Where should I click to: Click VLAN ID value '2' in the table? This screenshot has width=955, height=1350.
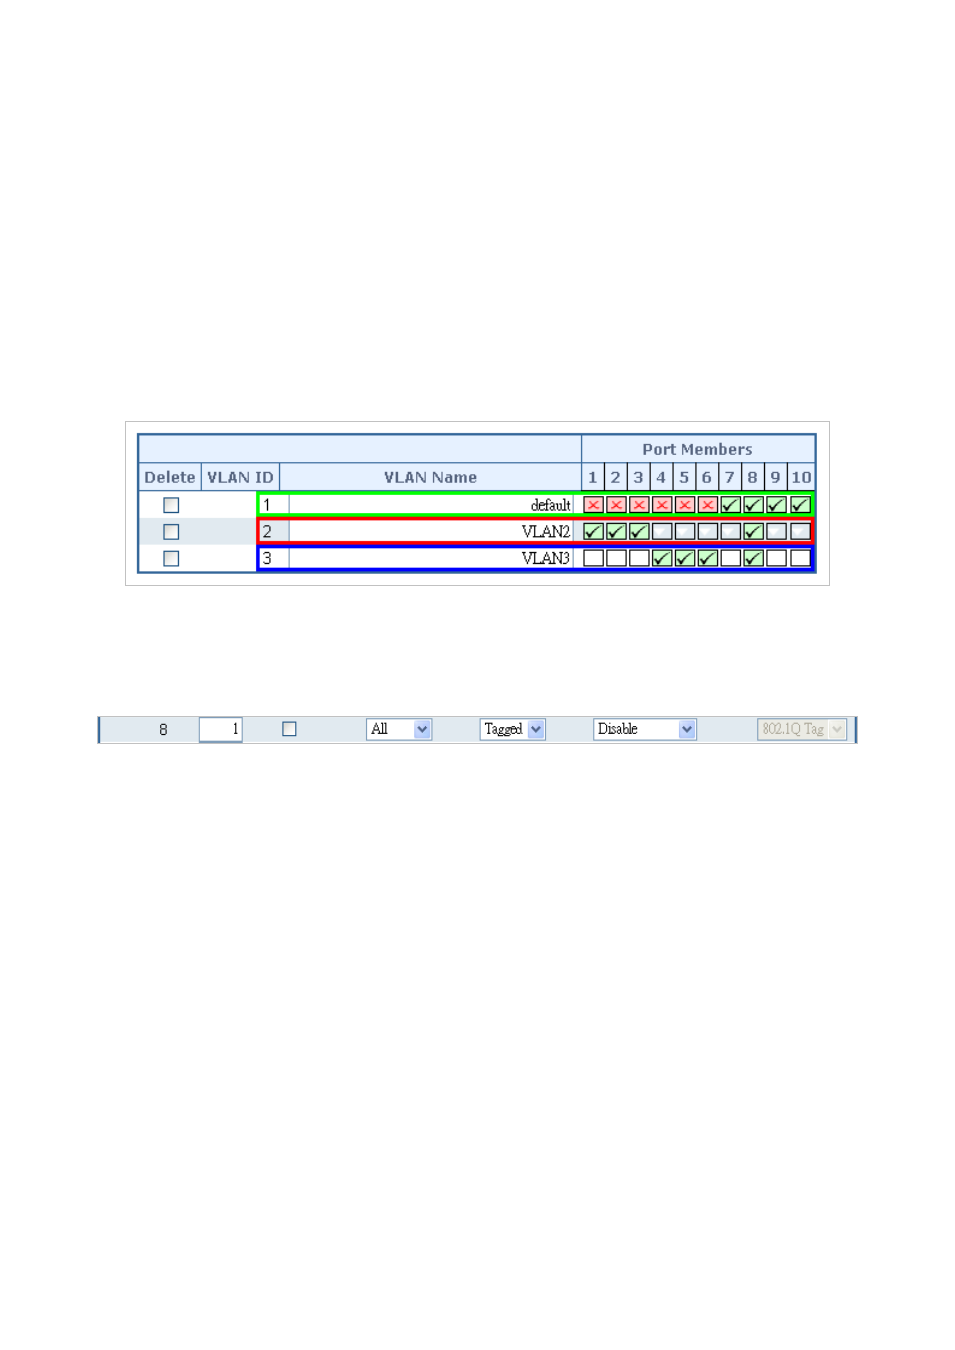tap(267, 532)
